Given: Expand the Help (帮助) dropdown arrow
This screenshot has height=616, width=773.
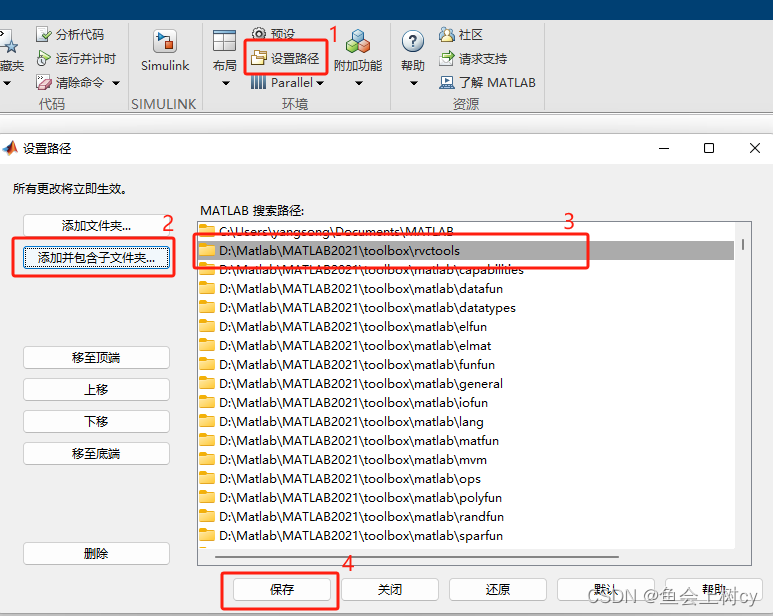Looking at the screenshot, I should (x=413, y=83).
